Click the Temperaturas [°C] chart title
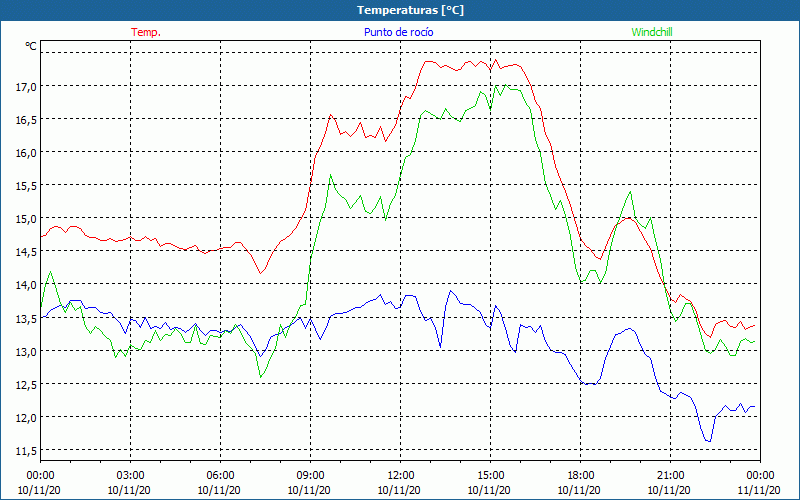 (410, 10)
